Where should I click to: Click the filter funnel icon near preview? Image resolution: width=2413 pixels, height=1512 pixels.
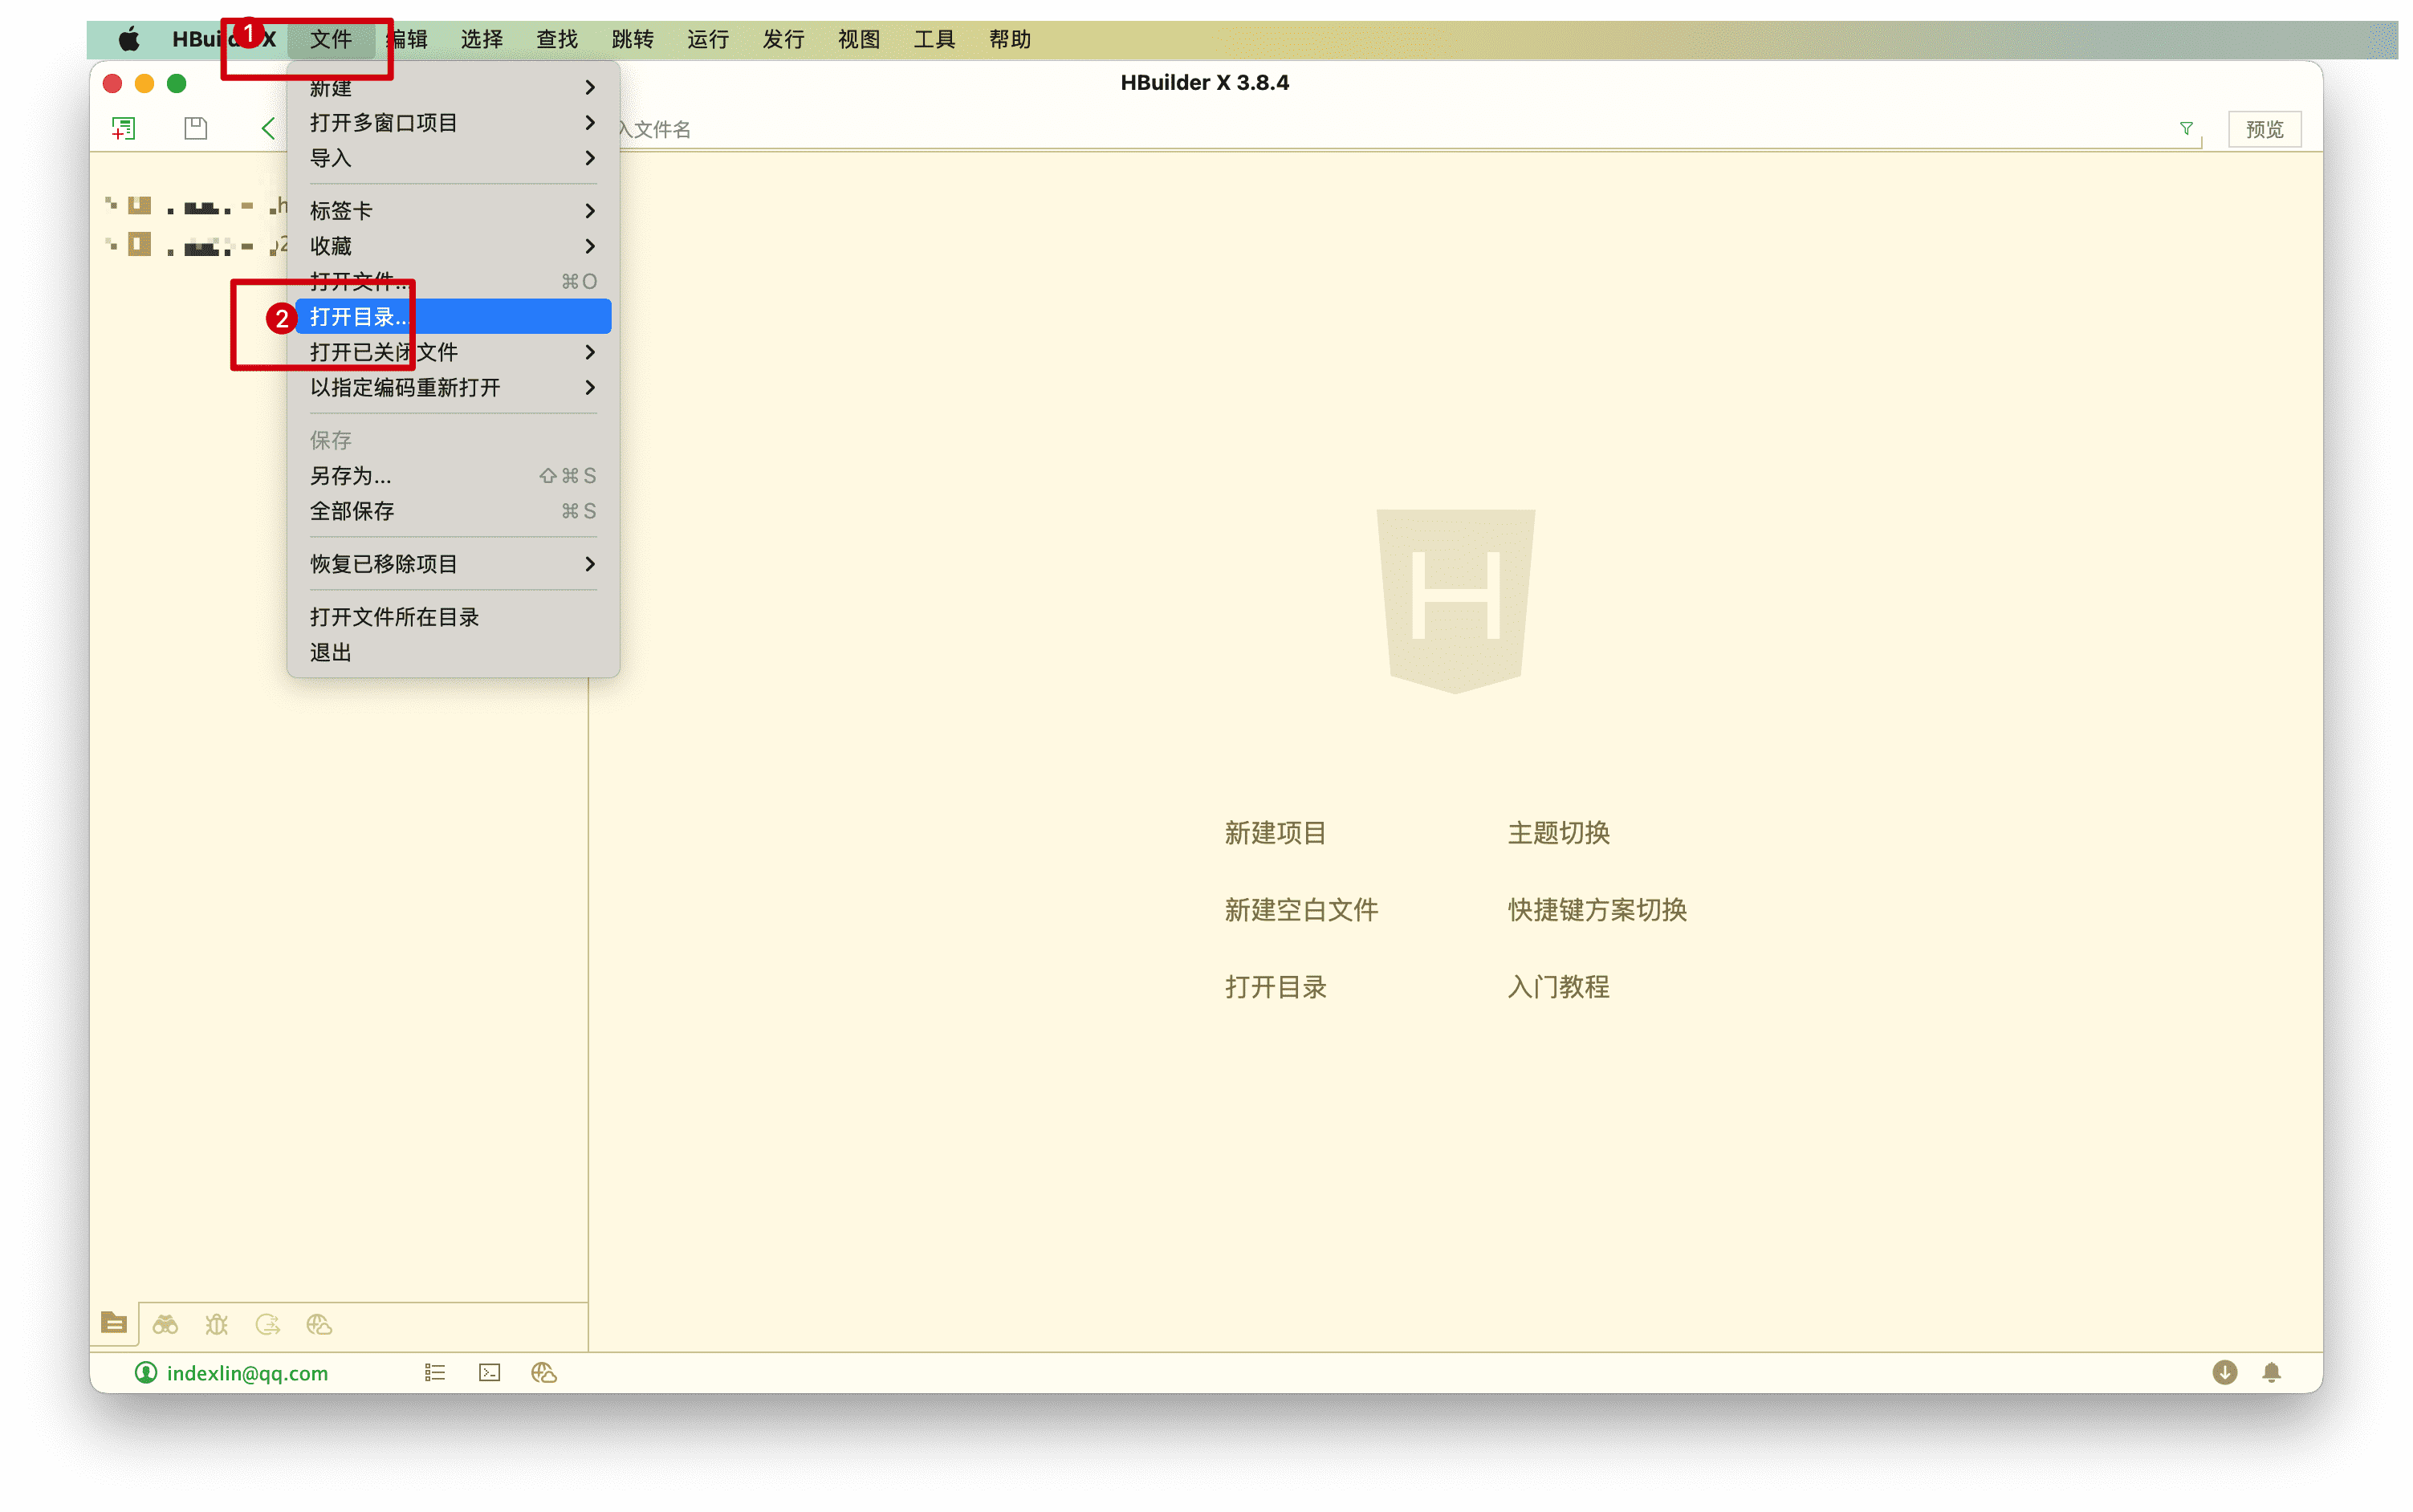2186,128
